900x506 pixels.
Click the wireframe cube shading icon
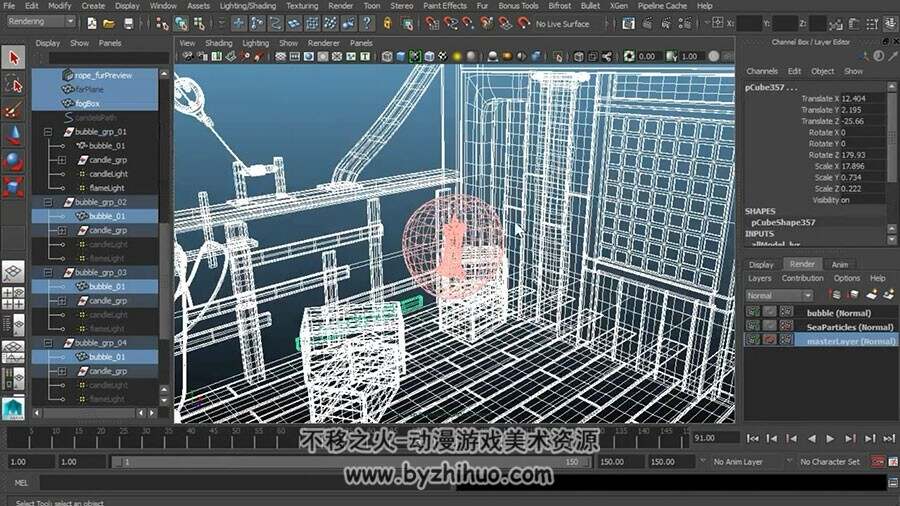[387, 56]
